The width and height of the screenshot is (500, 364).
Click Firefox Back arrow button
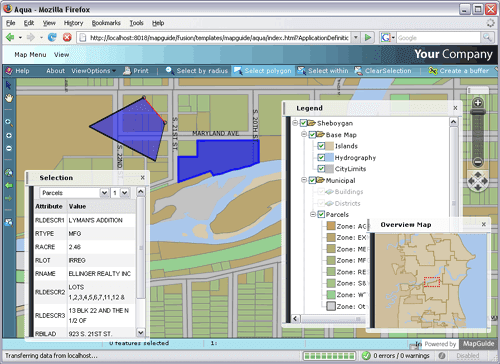tap(10, 37)
